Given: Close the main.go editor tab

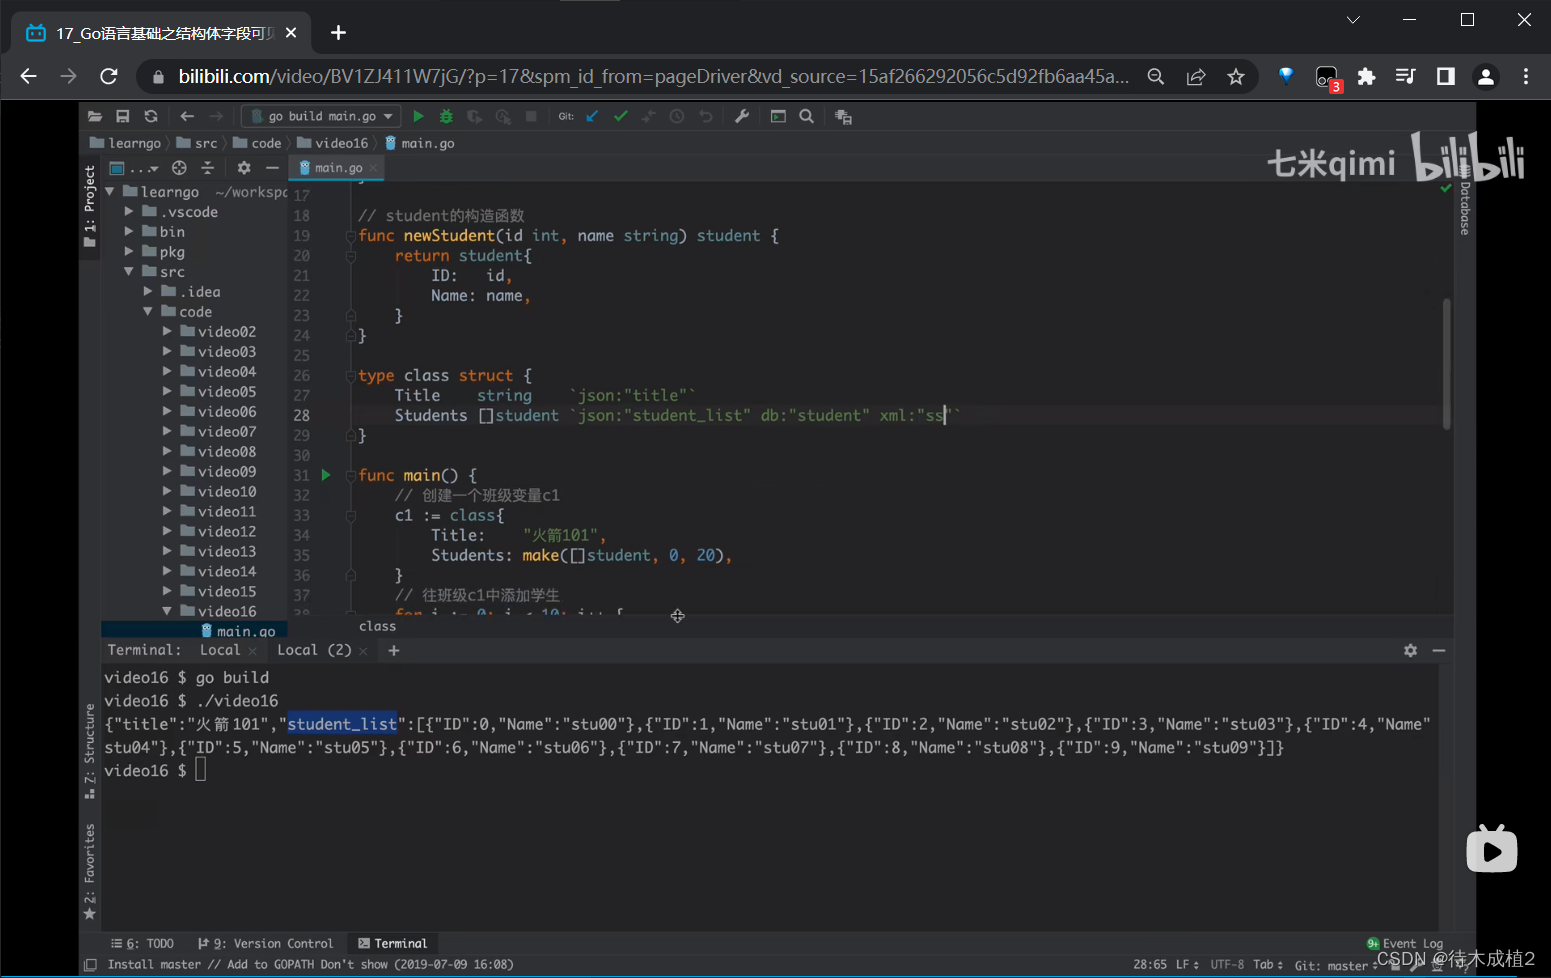Looking at the screenshot, I should [x=373, y=168].
